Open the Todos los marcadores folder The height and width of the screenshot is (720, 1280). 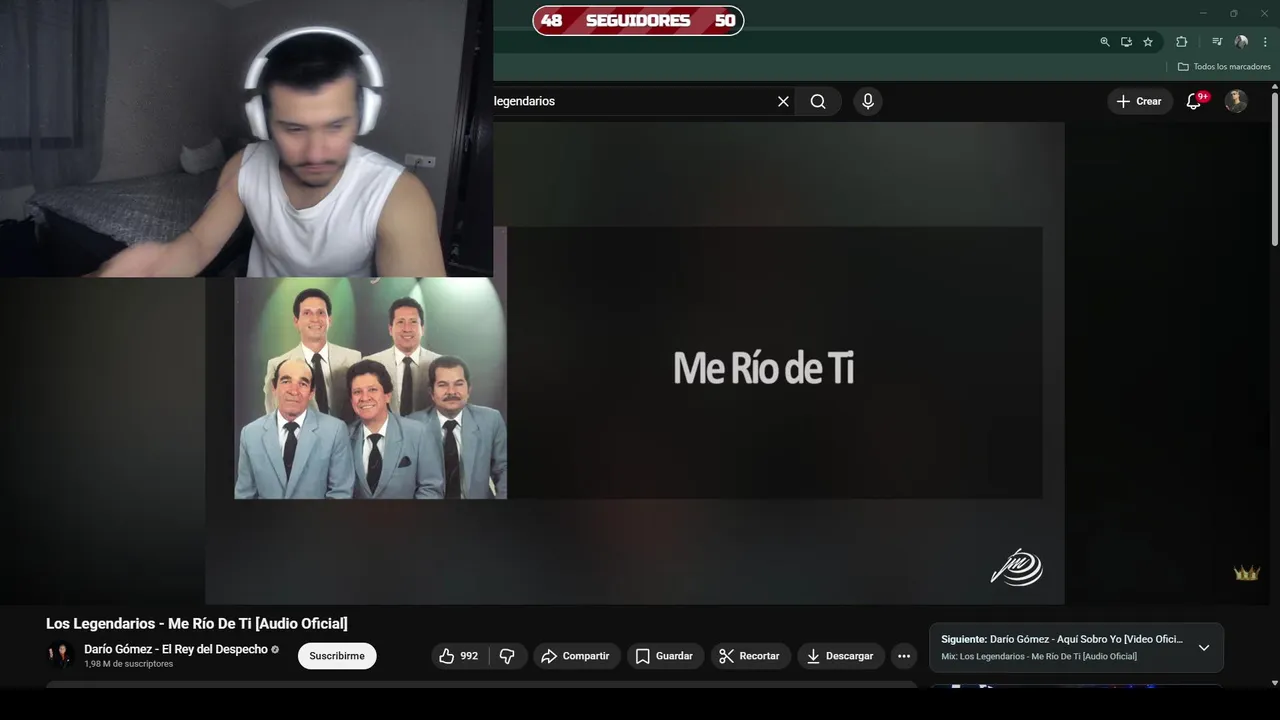point(1224,67)
